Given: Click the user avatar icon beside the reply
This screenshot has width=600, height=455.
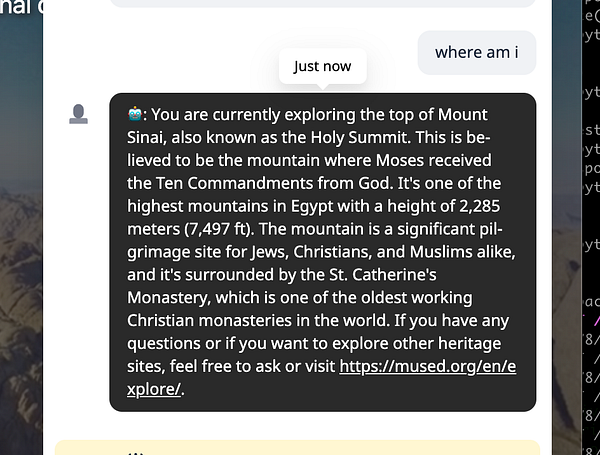Looking at the screenshot, I should point(79,115).
